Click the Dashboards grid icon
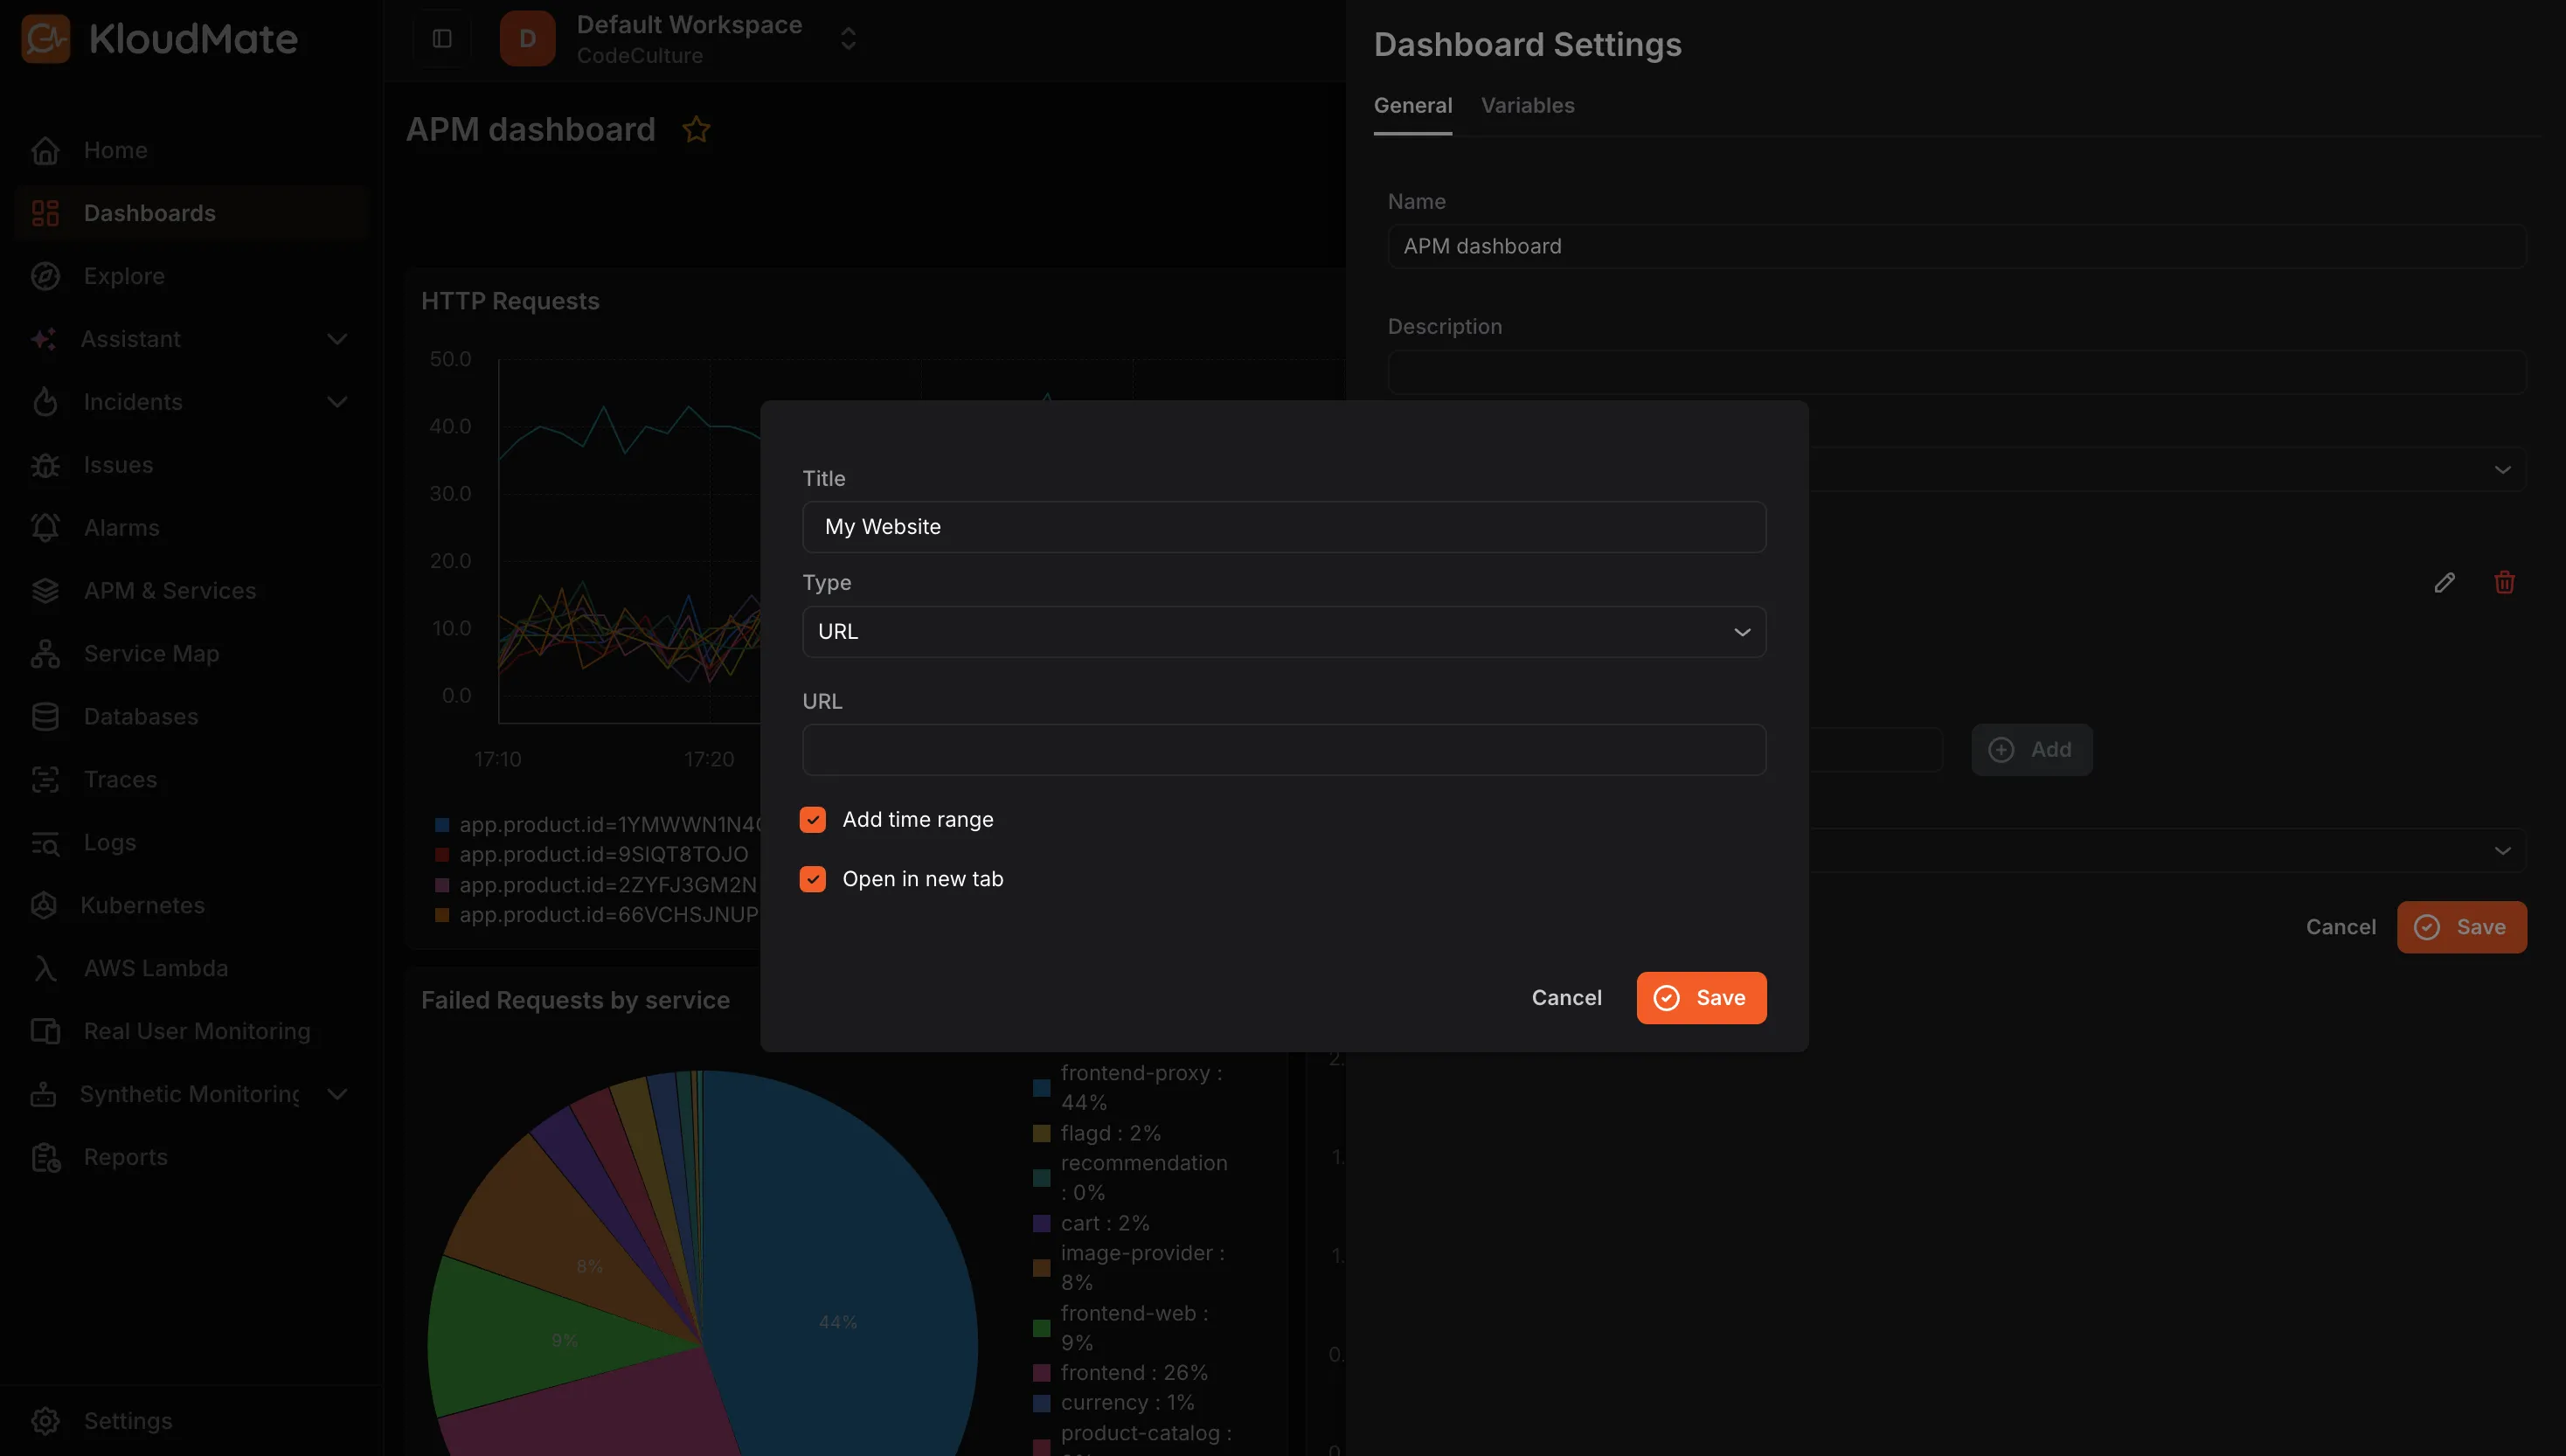Viewport: 2566px width, 1456px height. 45,213
